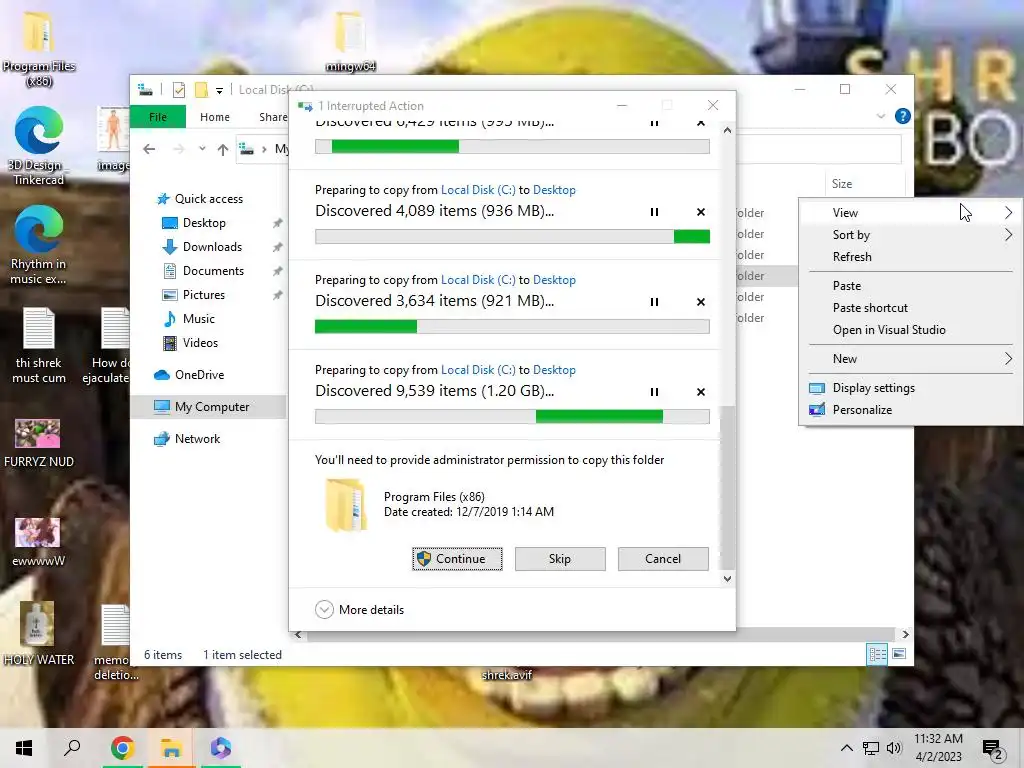Click the copy dialog scroll down arrow
Image resolution: width=1024 pixels, height=768 pixels.
point(728,579)
